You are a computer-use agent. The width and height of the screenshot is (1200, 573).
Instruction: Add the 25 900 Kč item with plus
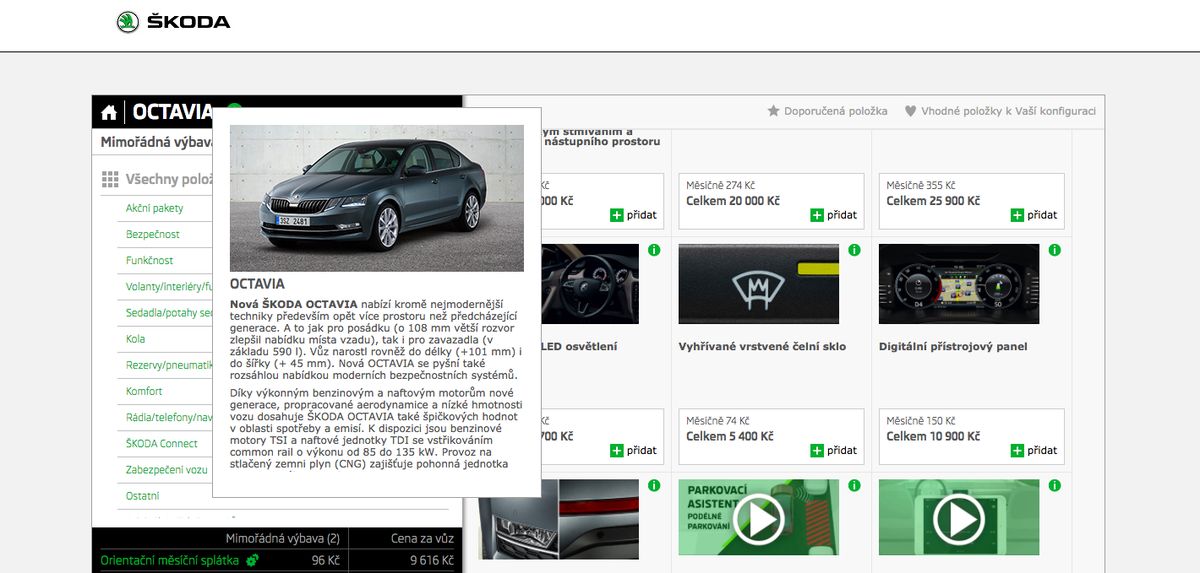[1017, 215]
